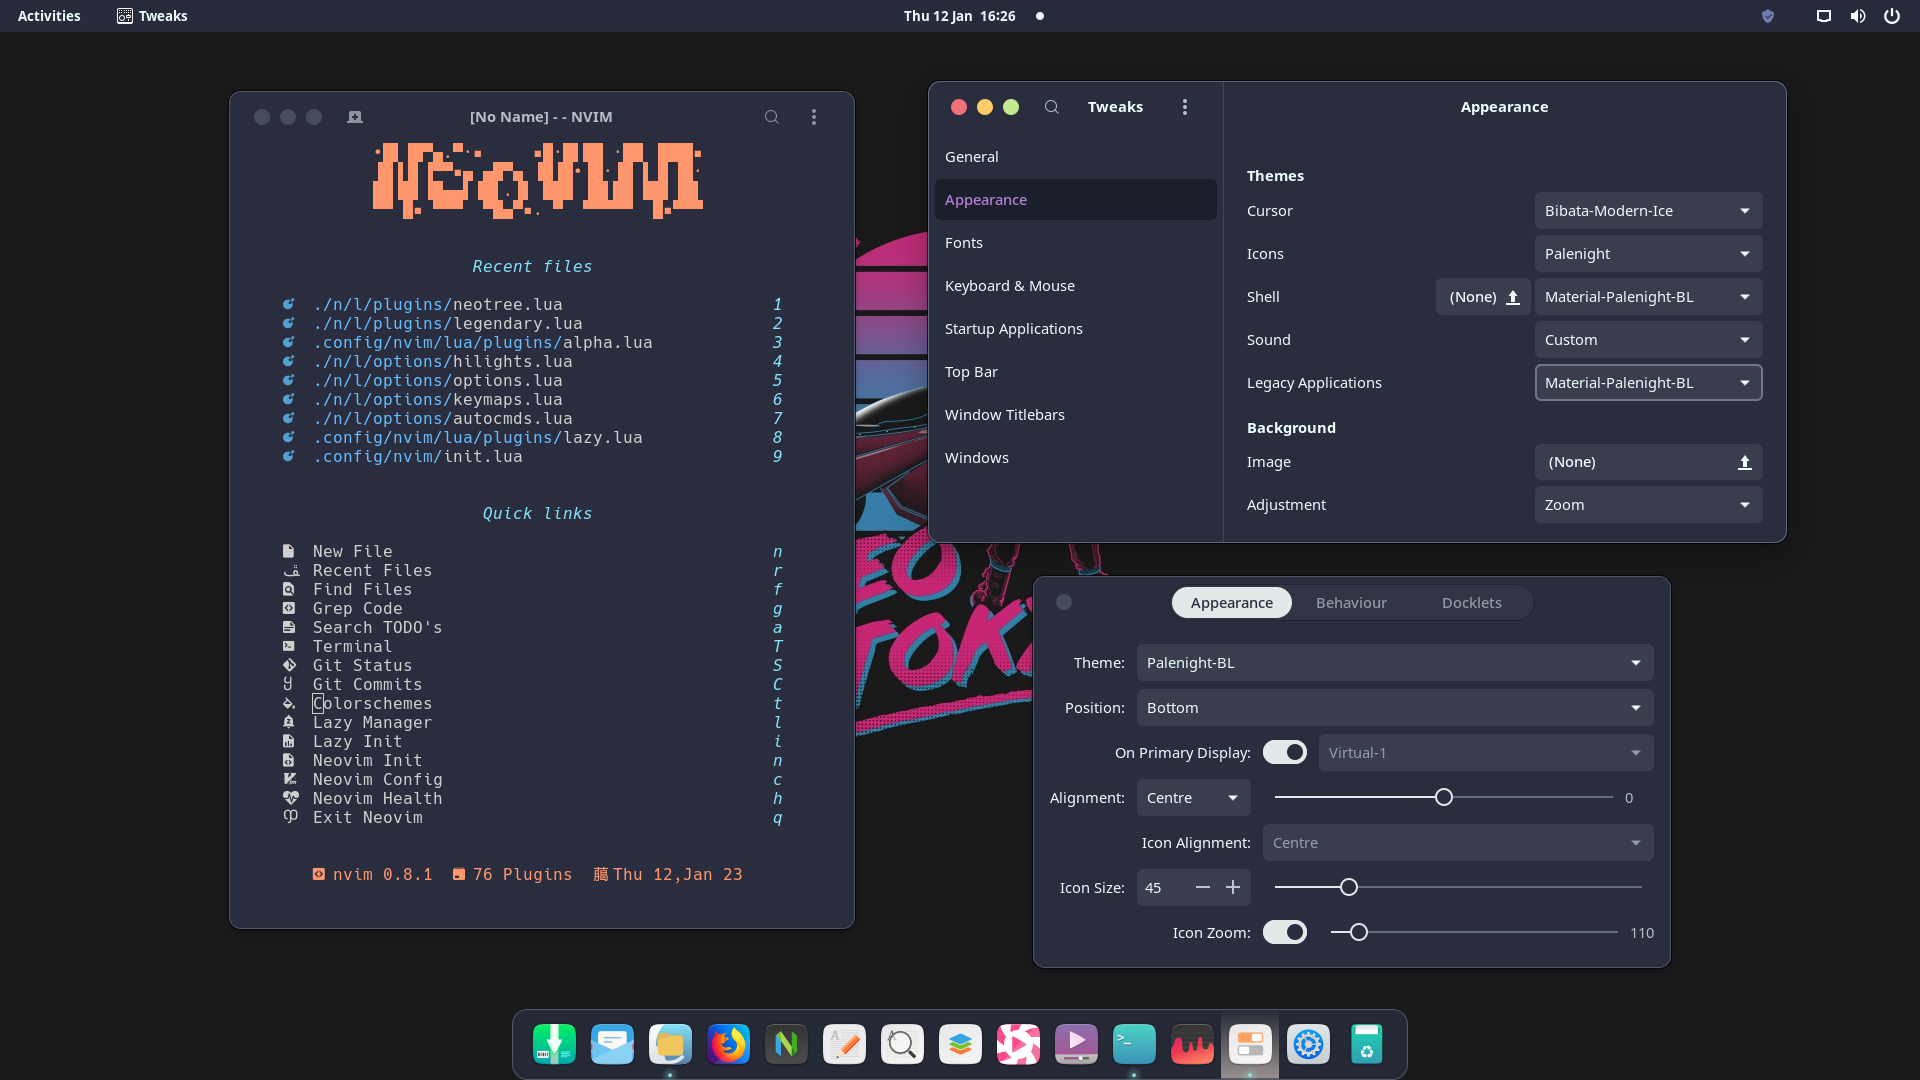Screen dimensions: 1920x1080
Task: Open the blue gear settings dock icon
Action: pyautogui.click(x=1308, y=1044)
